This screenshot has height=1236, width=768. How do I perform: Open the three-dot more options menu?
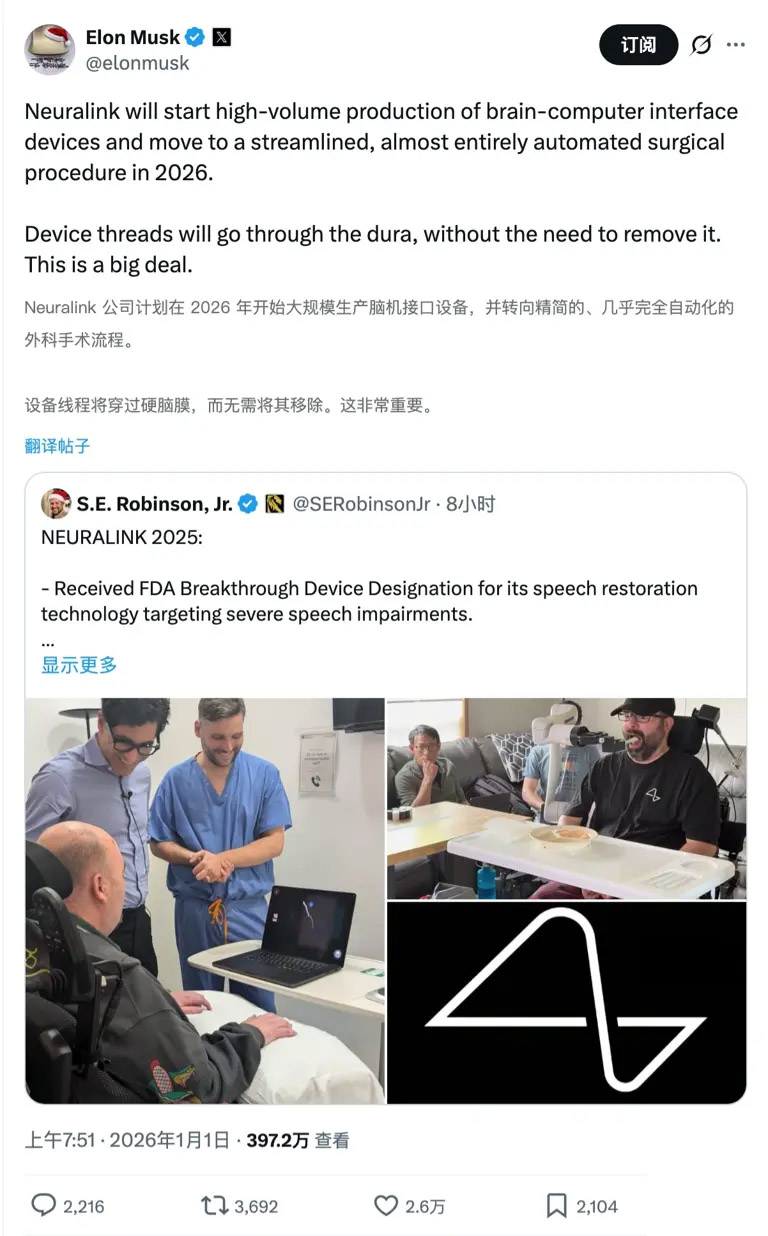[x=736, y=45]
